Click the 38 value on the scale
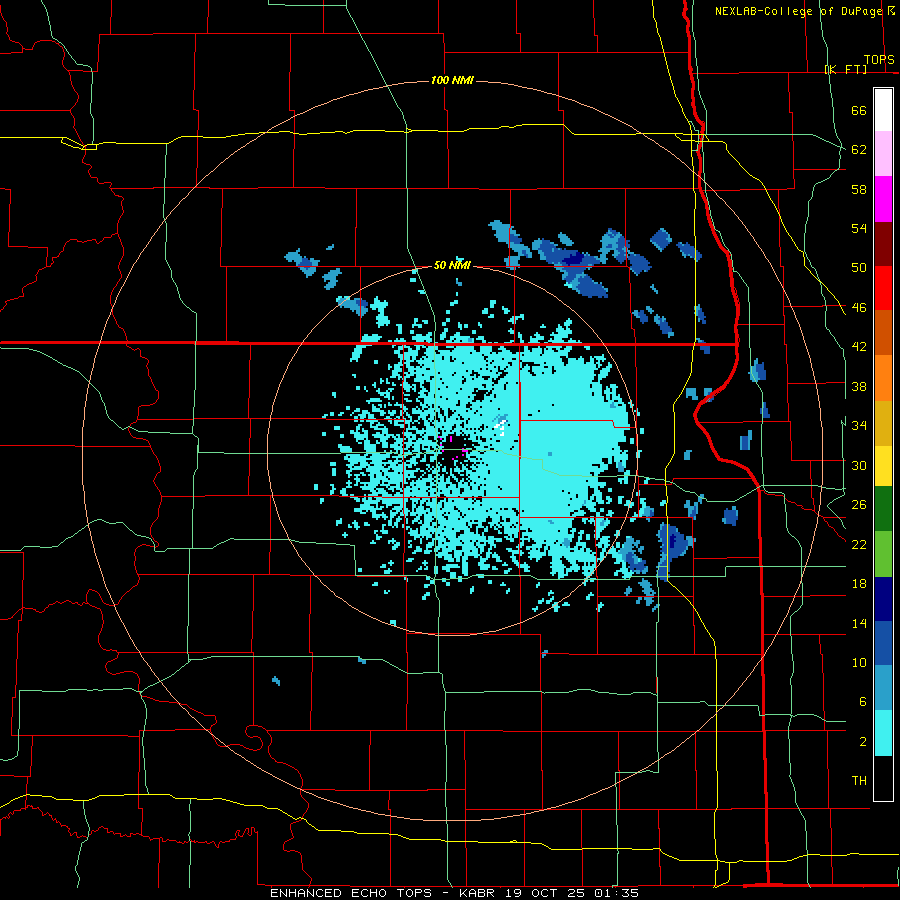This screenshot has width=900, height=900. click(859, 386)
